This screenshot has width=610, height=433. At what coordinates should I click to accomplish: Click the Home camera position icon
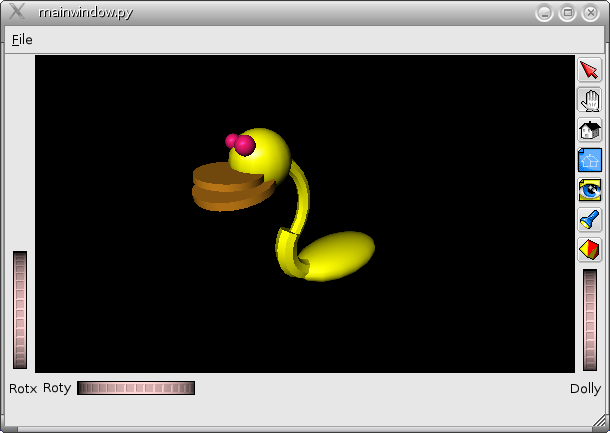[x=590, y=130]
